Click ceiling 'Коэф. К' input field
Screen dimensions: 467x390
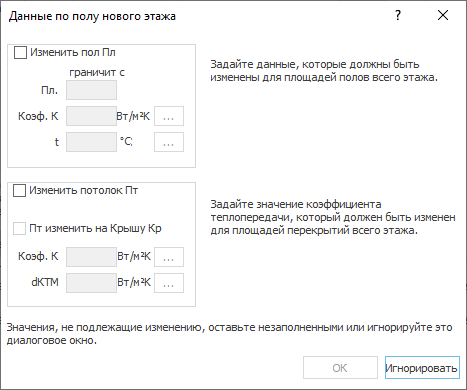(x=91, y=257)
